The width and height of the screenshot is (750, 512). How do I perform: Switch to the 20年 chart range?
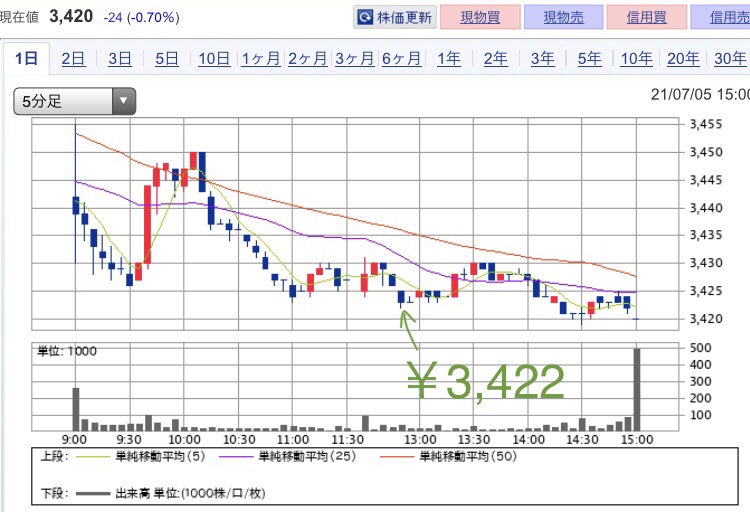click(683, 59)
